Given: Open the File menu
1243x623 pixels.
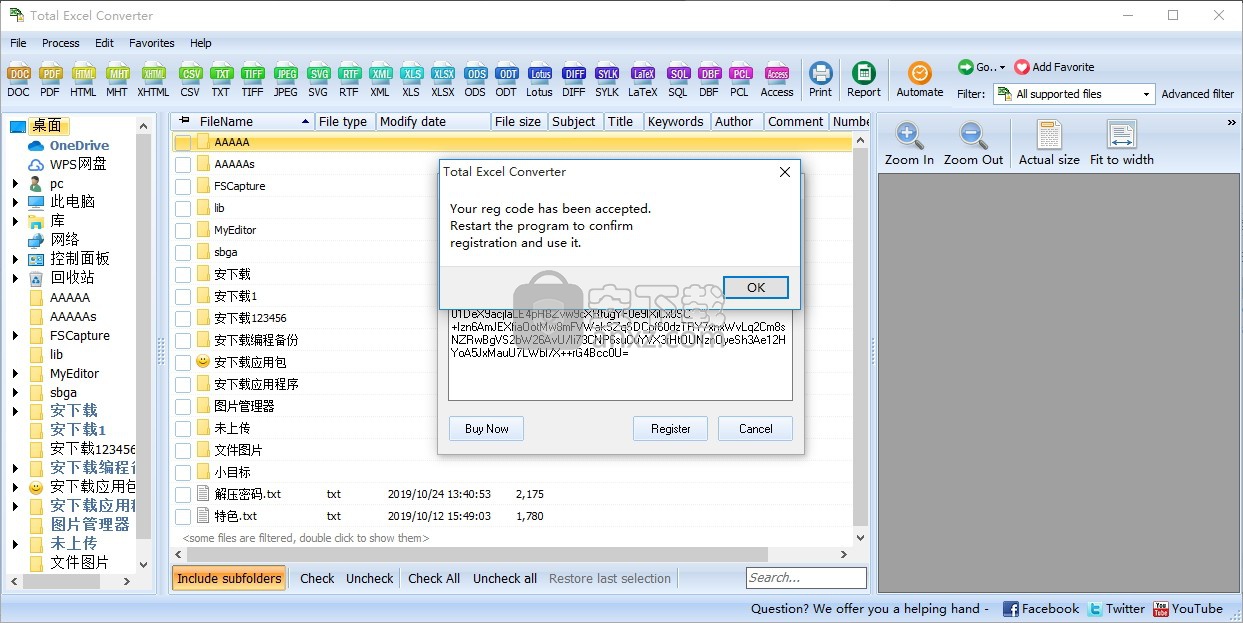Looking at the screenshot, I should point(18,43).
